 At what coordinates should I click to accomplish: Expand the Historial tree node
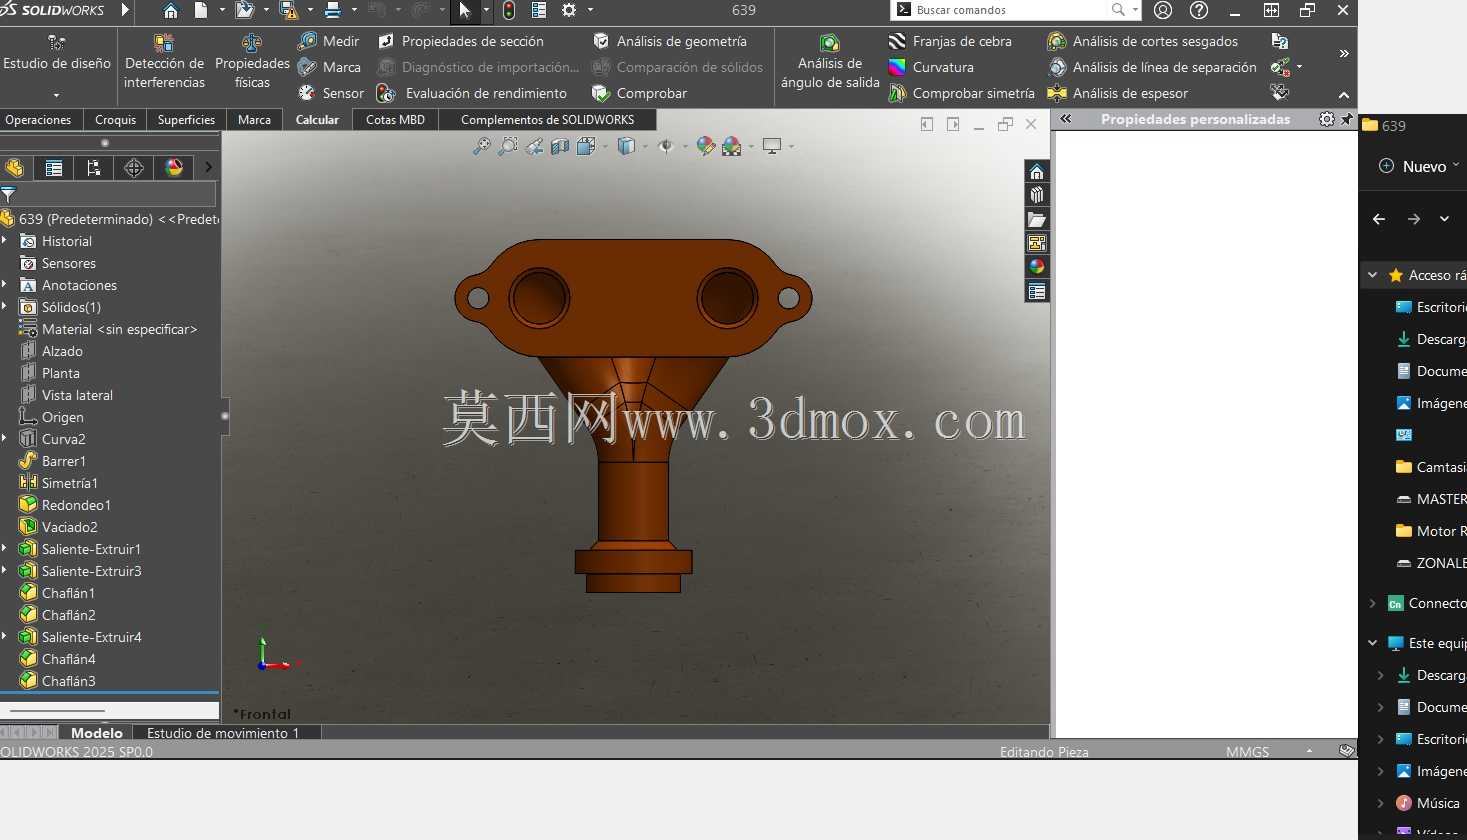[x=5, y=241]
